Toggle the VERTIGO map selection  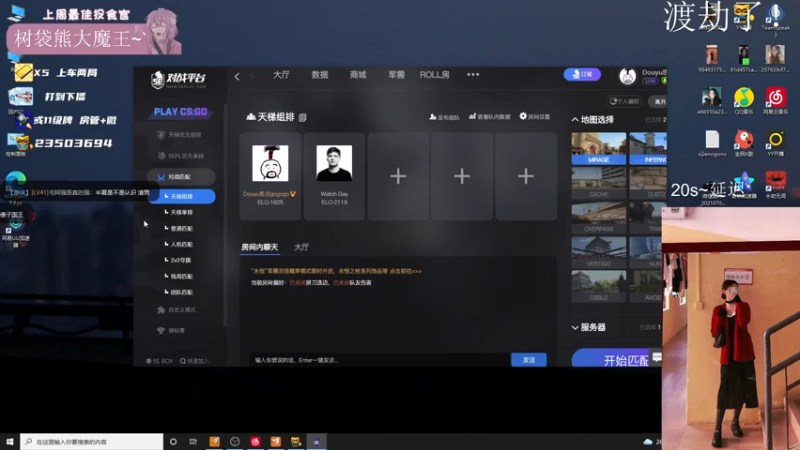pos(598,252)
